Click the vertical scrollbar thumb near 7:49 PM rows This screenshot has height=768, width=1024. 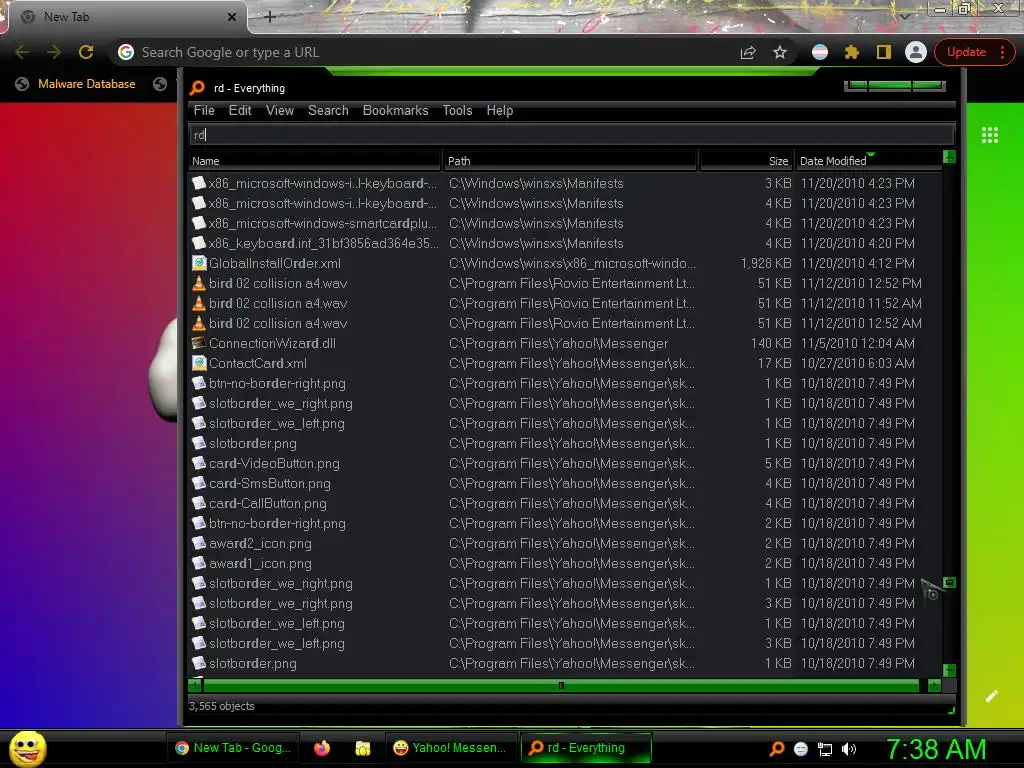click(950, 583)
